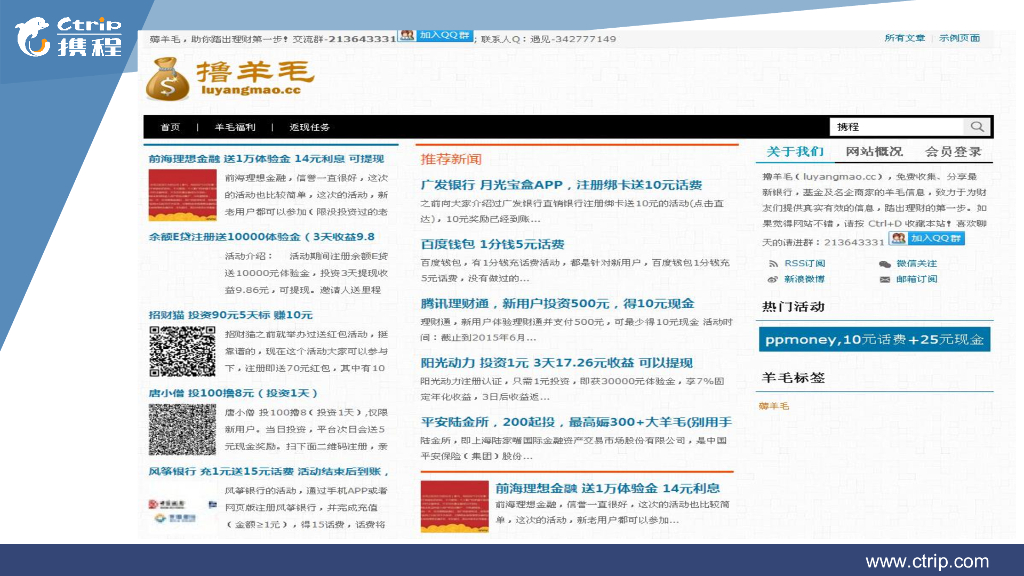This screenshot has height=576, width=1024.
Task: Open the 首页 navigation menu item
Action: (170, 128)
